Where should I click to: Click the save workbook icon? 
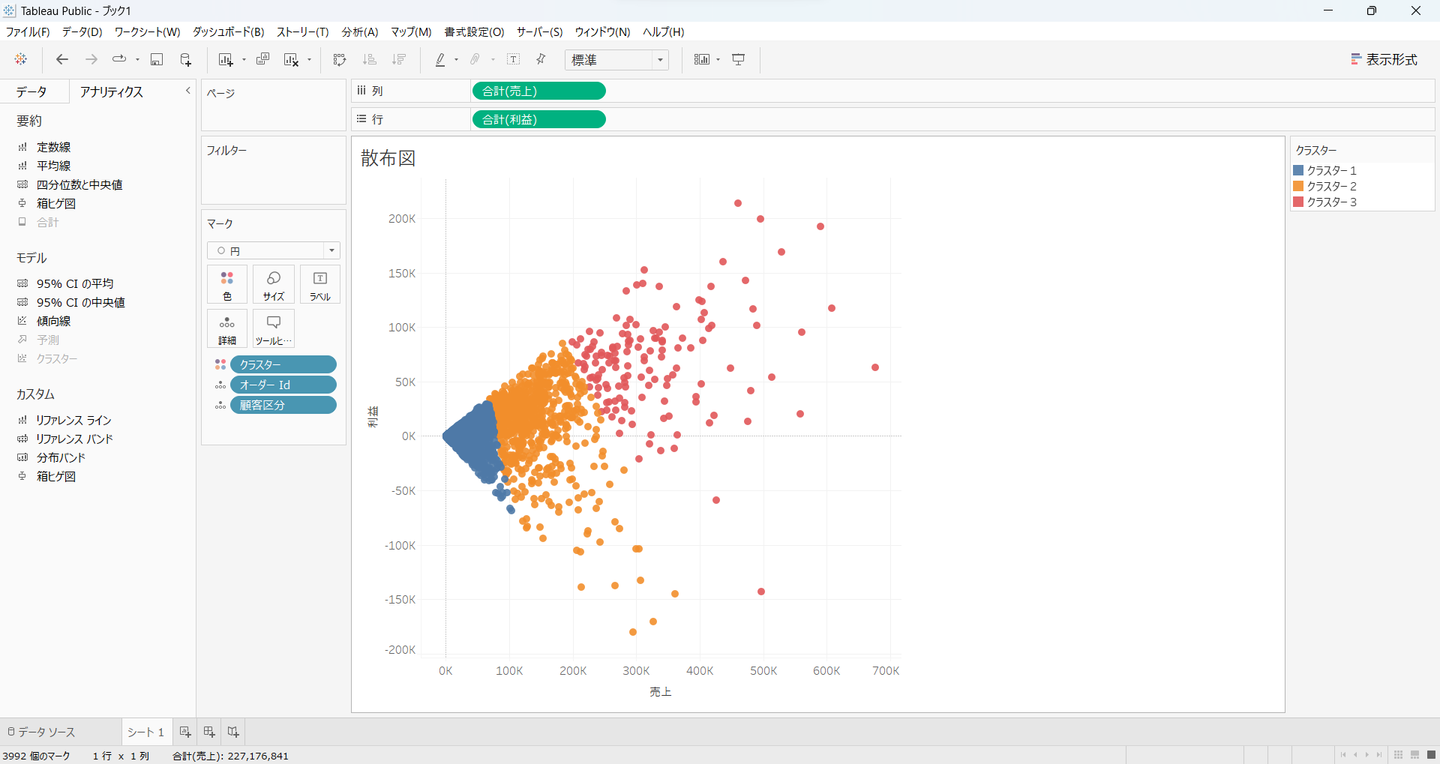(x=157, y=60)
